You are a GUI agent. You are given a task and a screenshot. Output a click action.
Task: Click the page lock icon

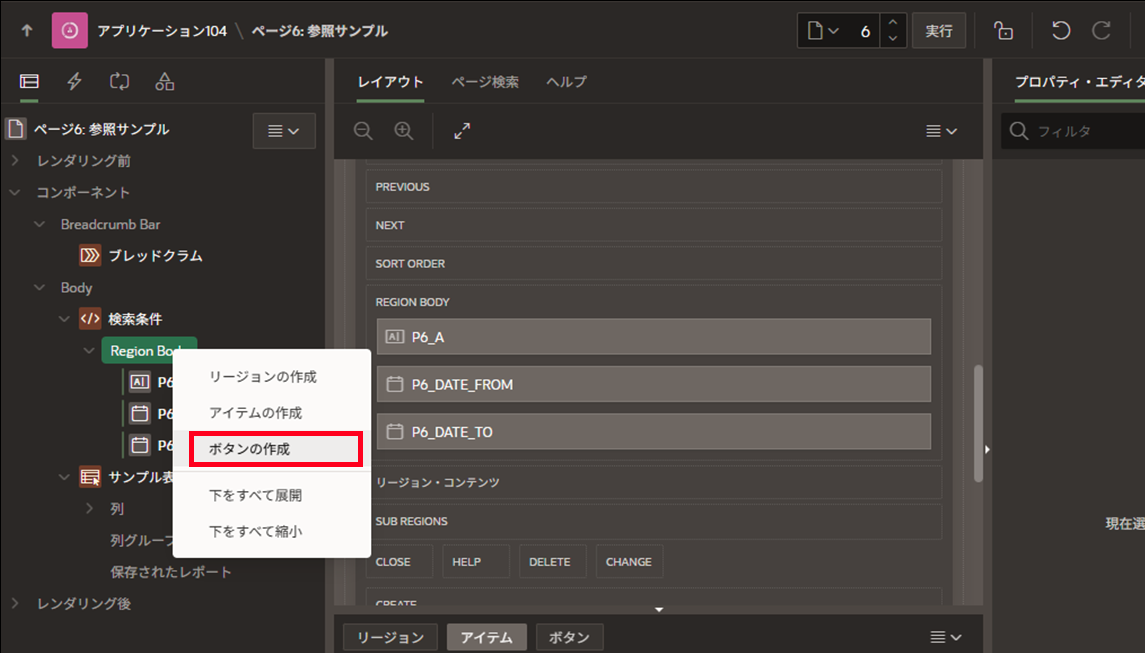1003,31
